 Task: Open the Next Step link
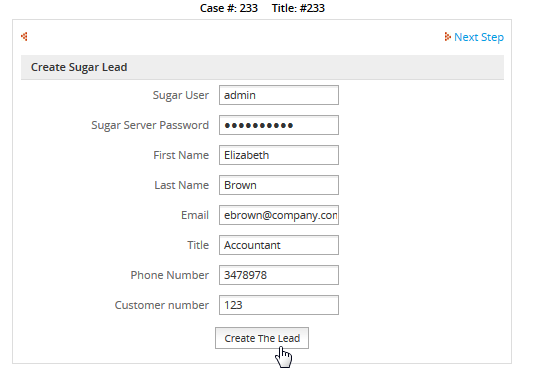(479, 37)
